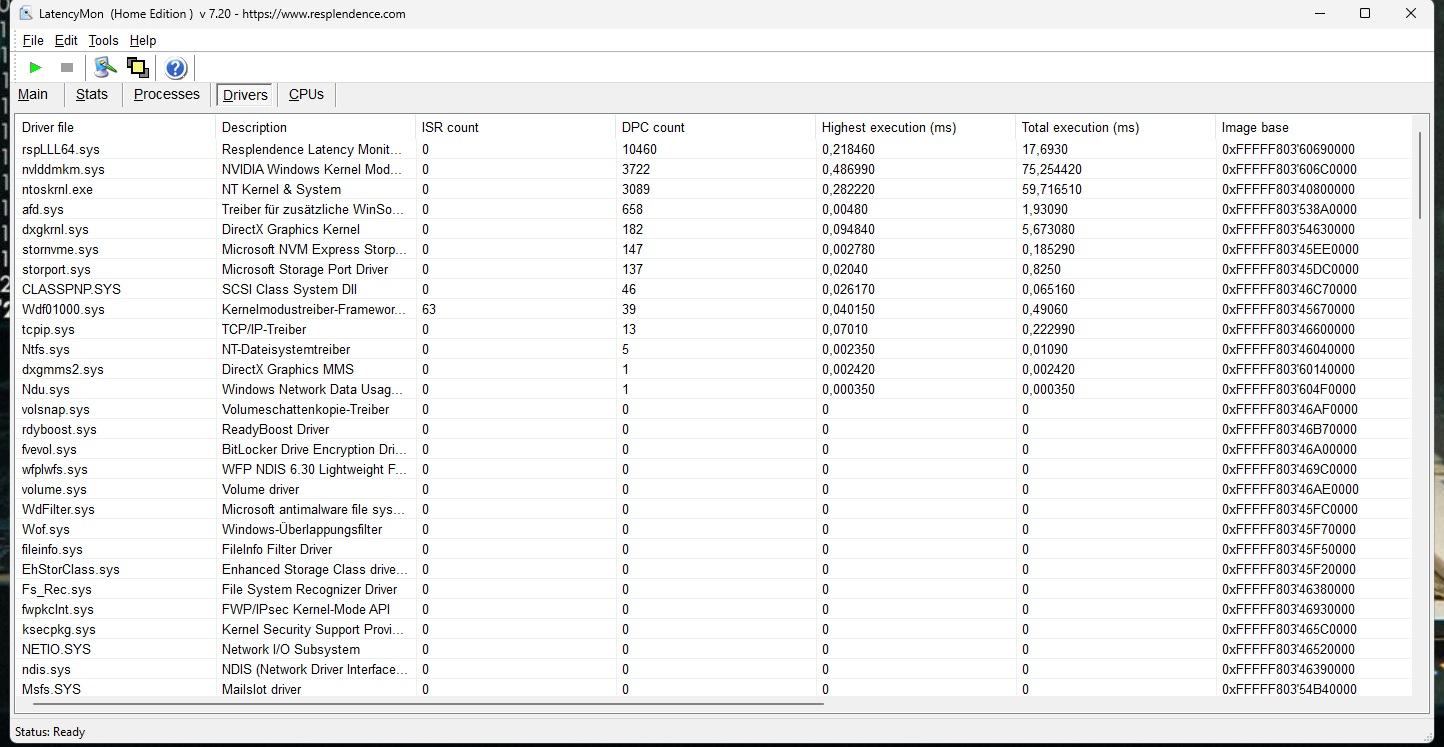Sort by Total execution (ms) column header

coord(1116,127)
